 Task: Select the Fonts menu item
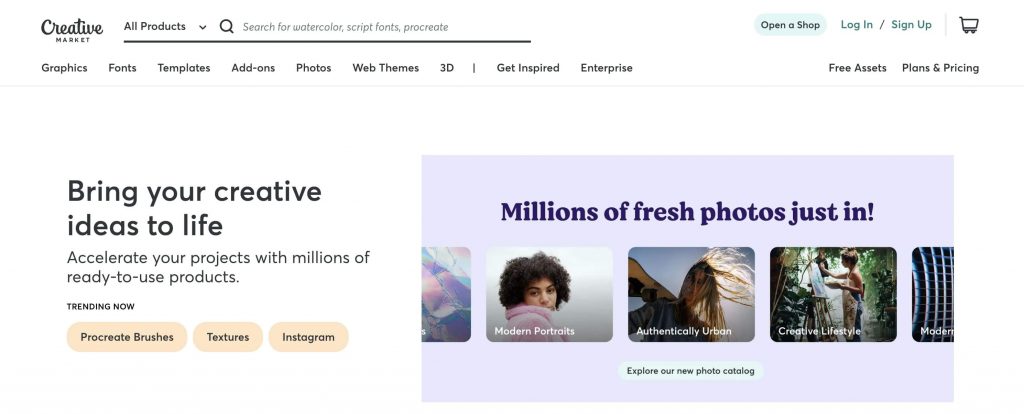(122, 68)
